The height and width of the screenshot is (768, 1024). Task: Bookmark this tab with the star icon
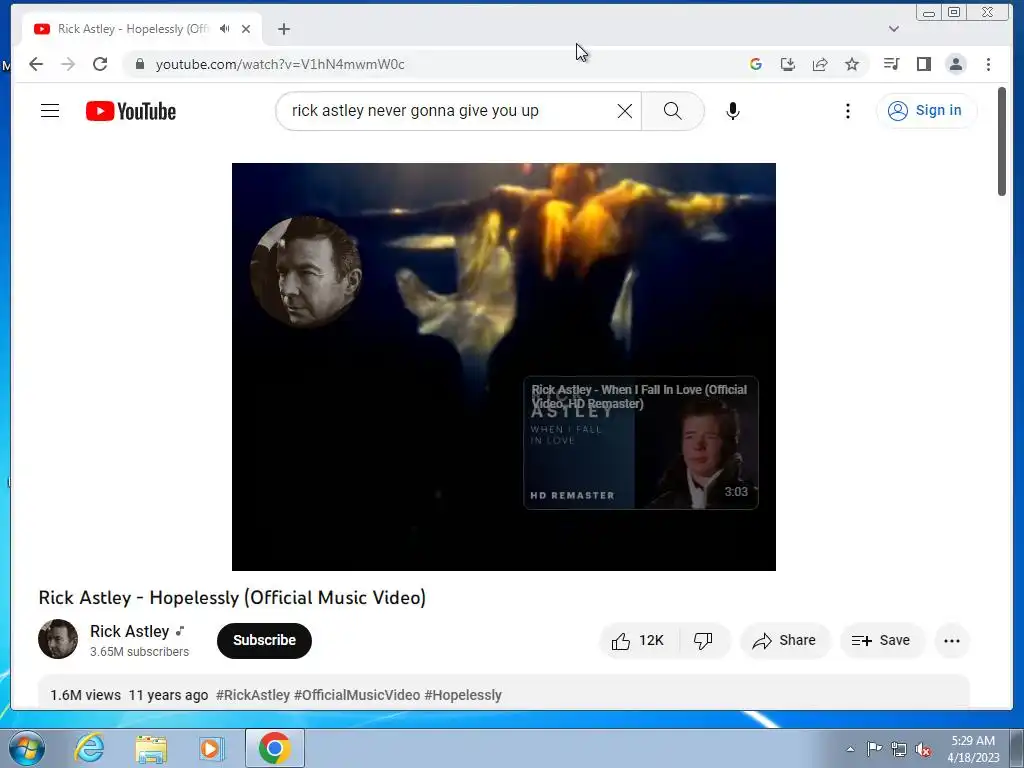pos(852,64)
